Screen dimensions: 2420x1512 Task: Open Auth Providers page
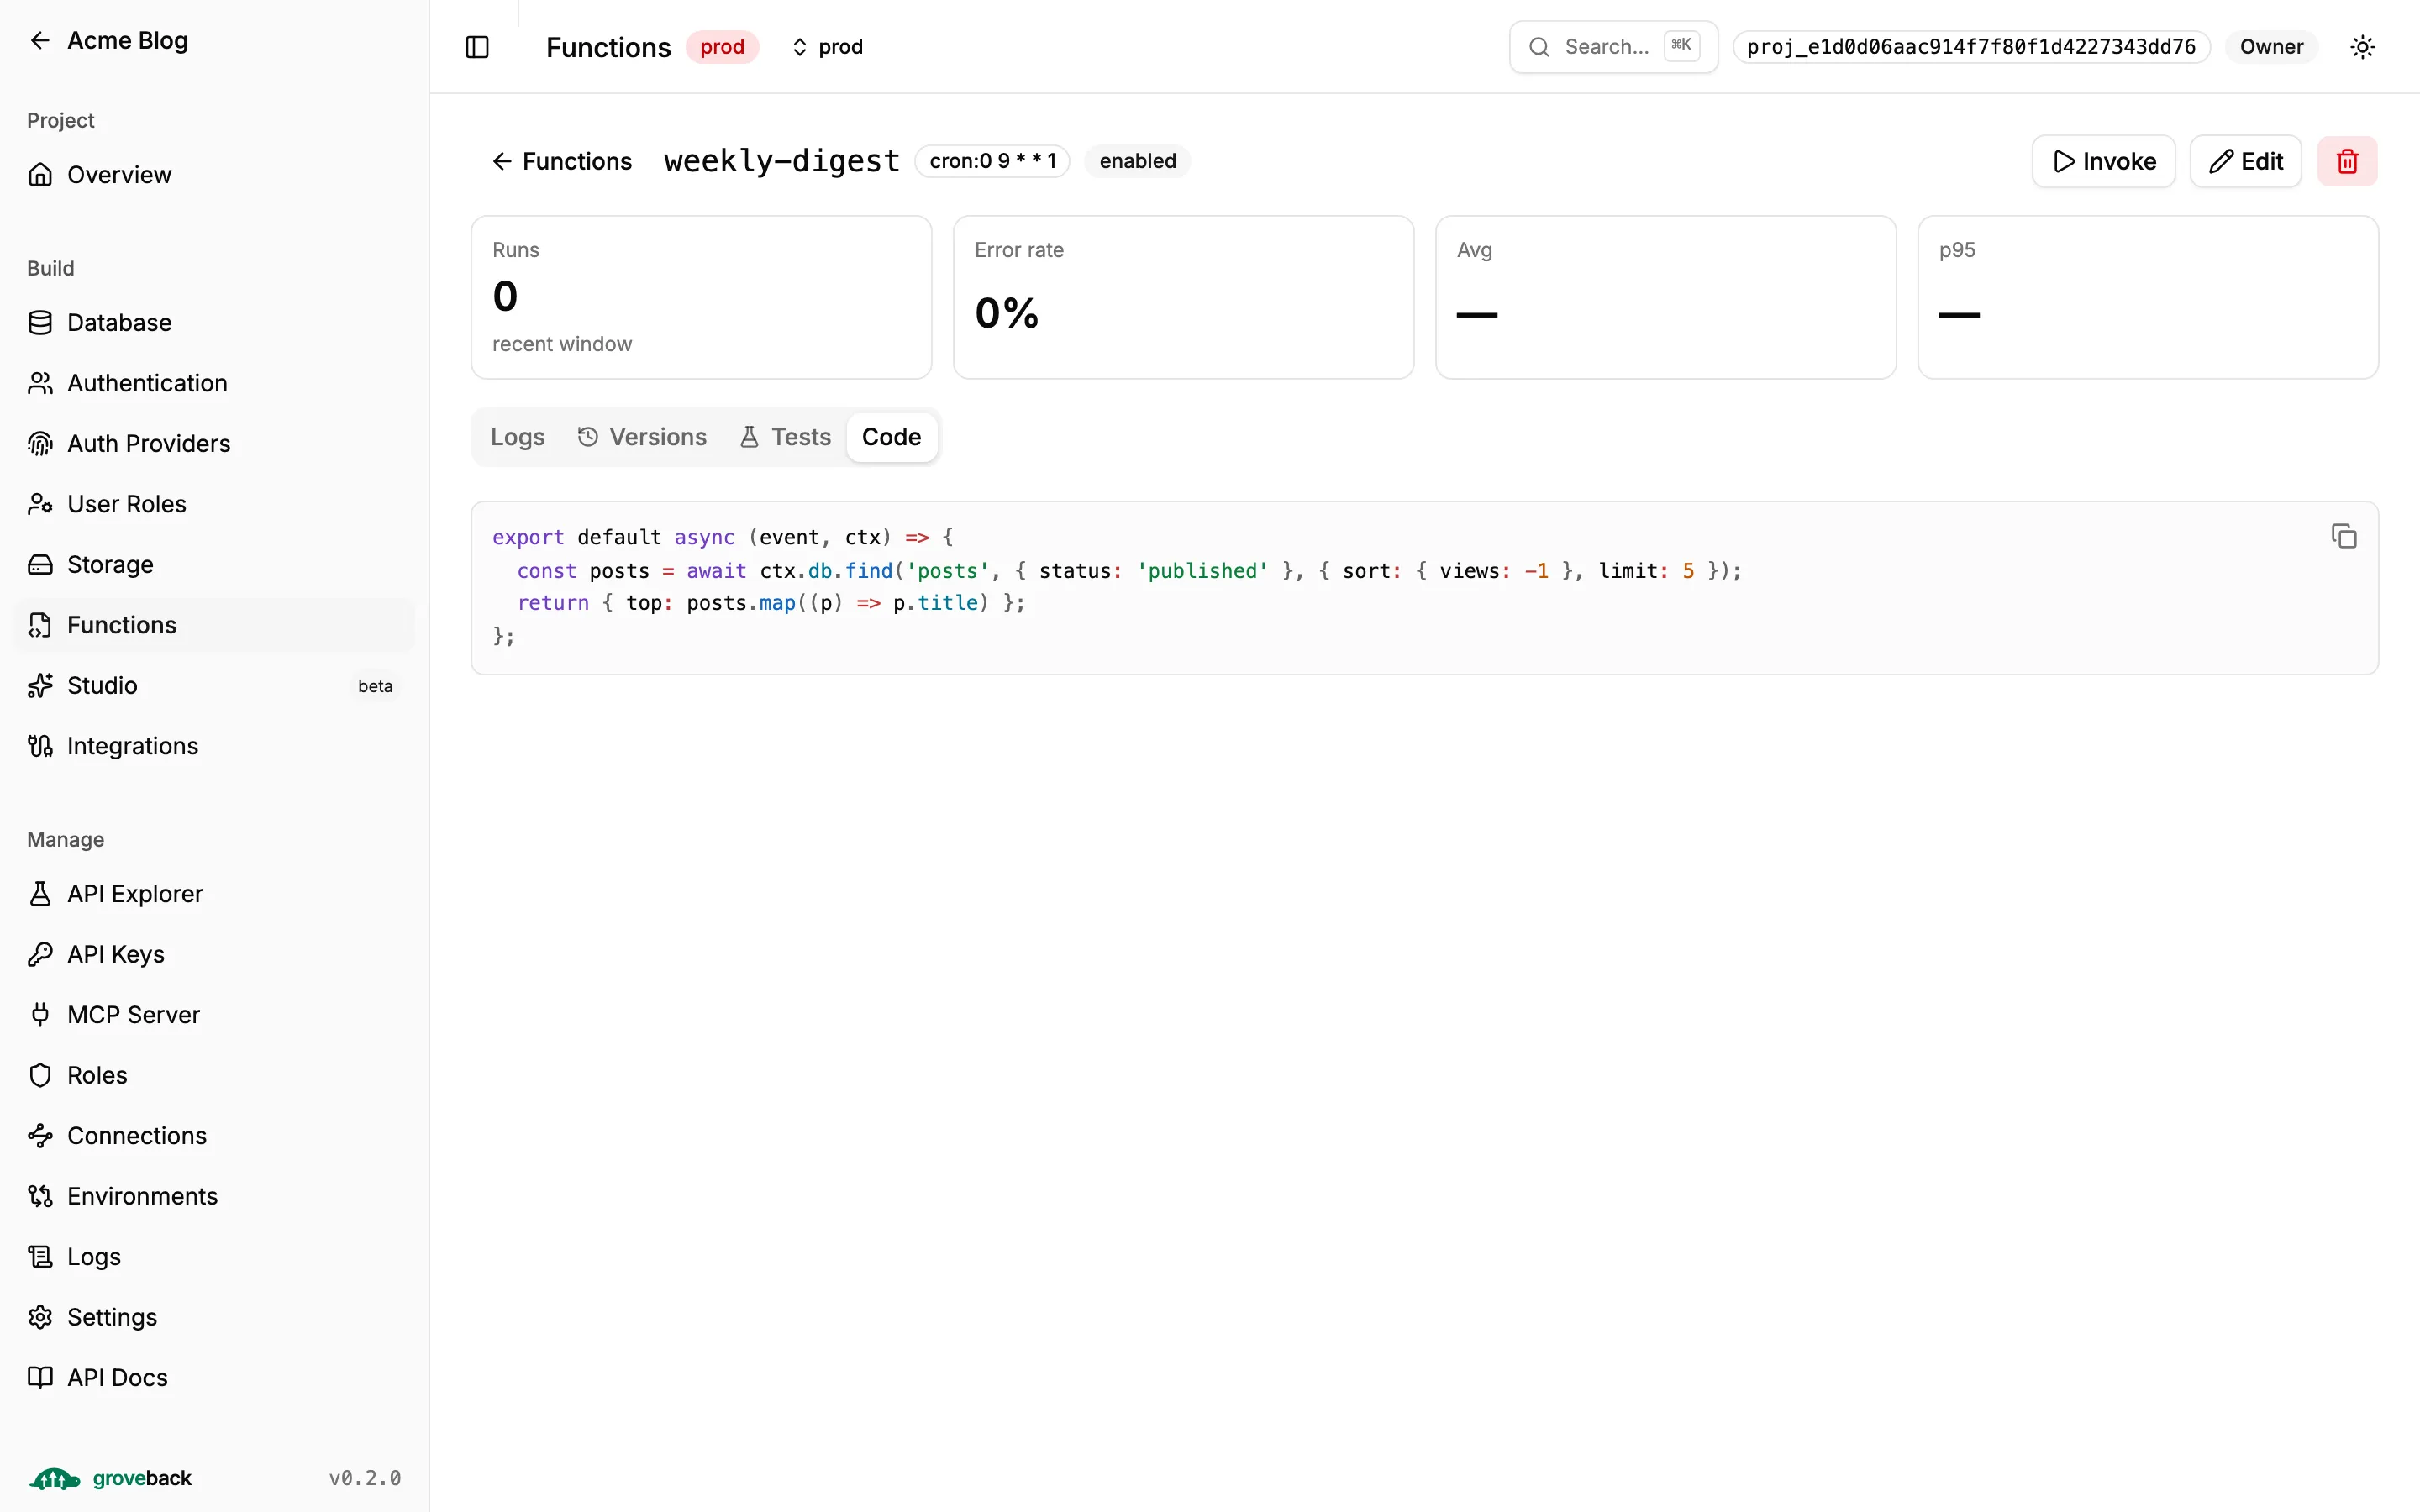[214, 444]
